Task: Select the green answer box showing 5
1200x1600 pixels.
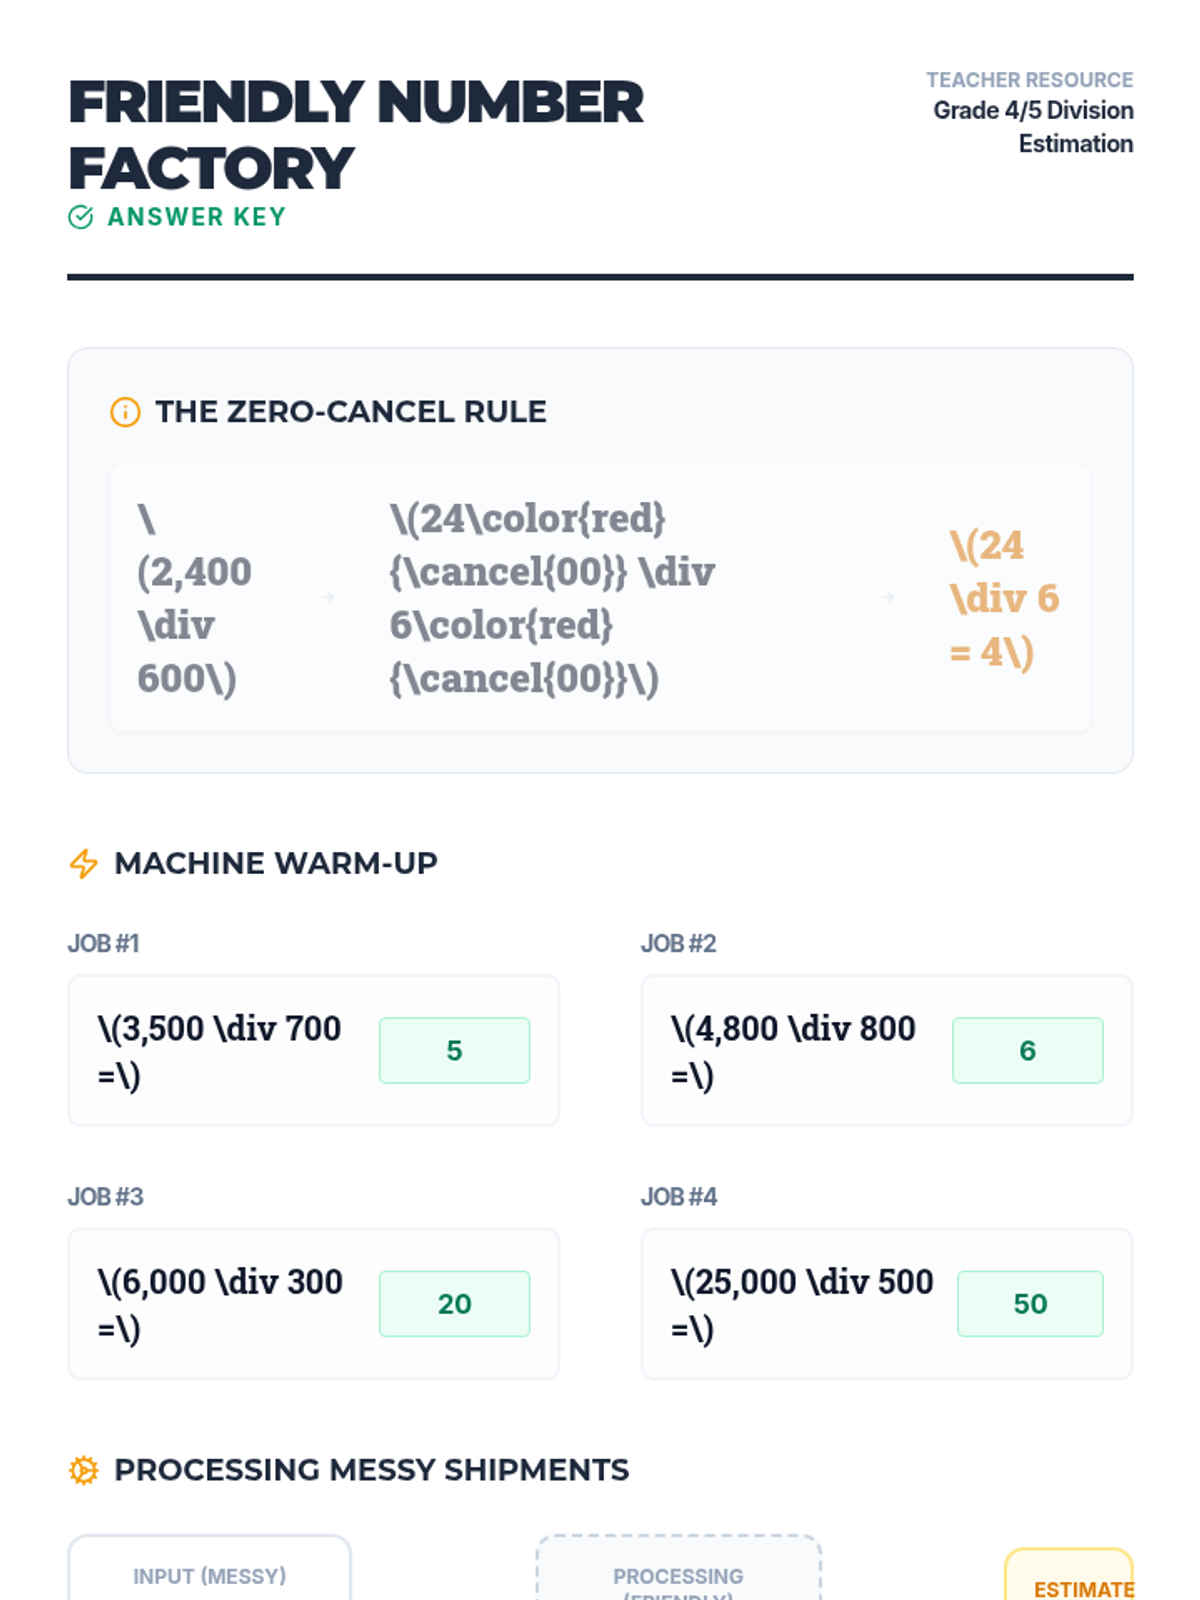Action: coord(454,1050)
